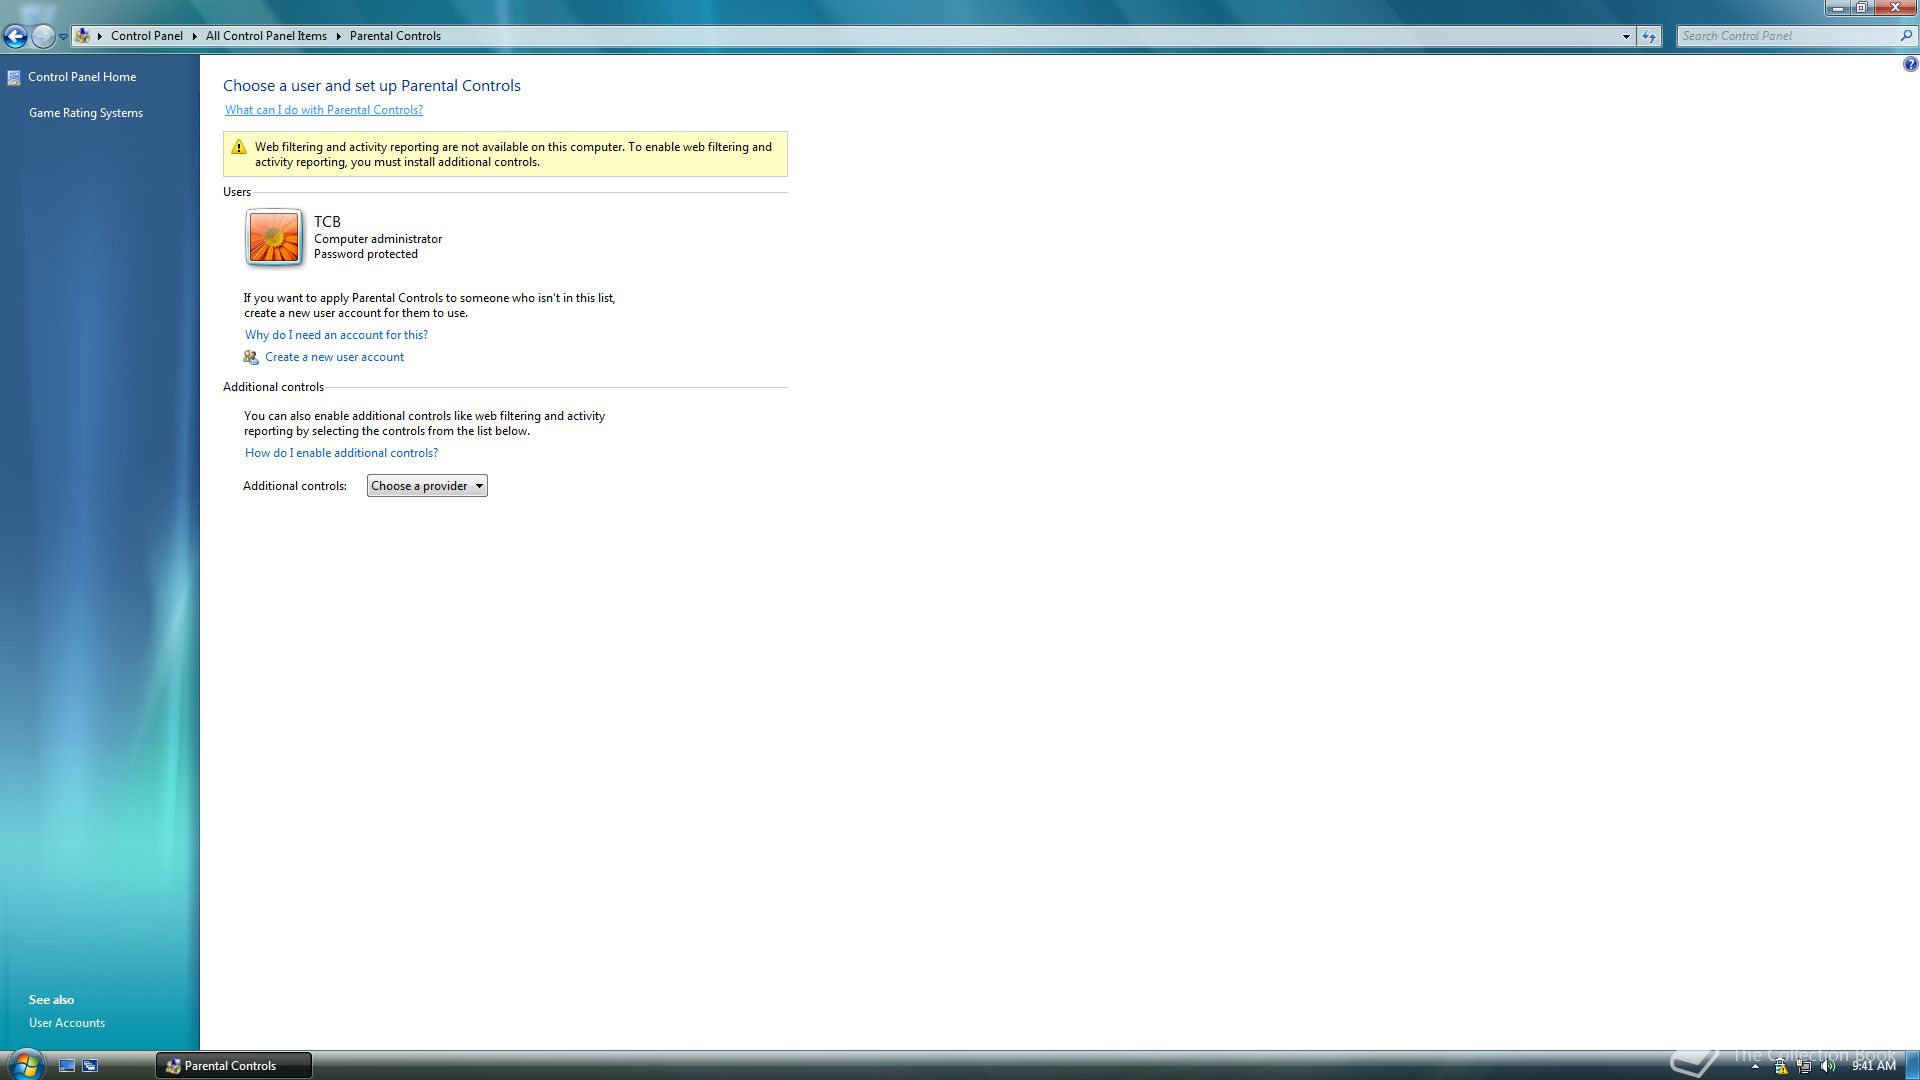Open the volume speaker tray icon
This screenshot has width=1920, height=1080.
(1828, 1066)
